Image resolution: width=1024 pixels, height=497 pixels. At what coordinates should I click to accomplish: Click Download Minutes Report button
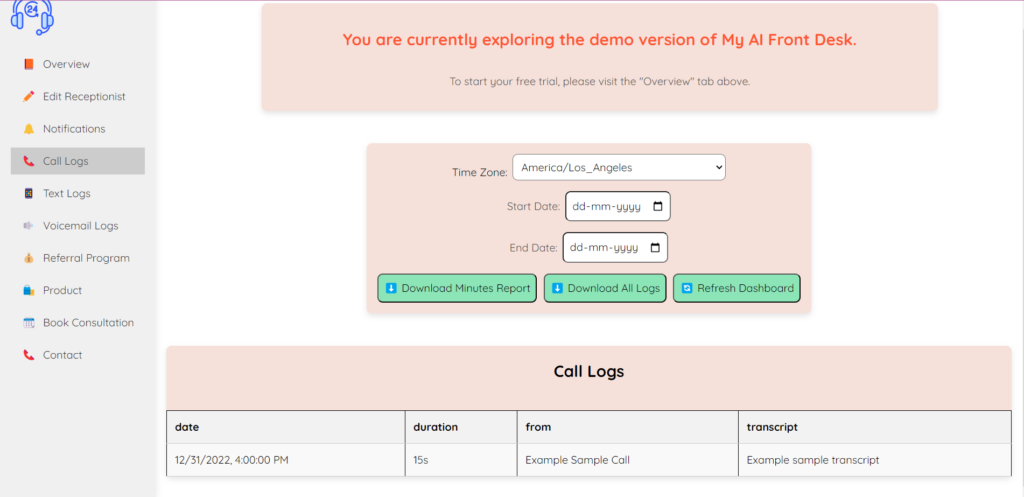tap(457, 288)
